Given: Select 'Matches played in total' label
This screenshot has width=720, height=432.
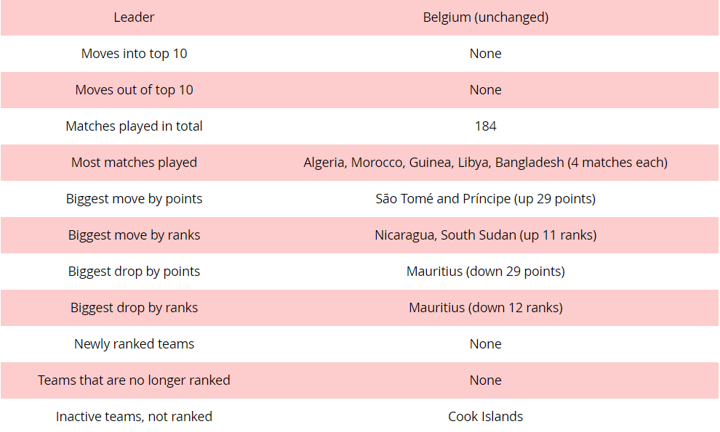Looking at the screenshot, I should [134, 126].
